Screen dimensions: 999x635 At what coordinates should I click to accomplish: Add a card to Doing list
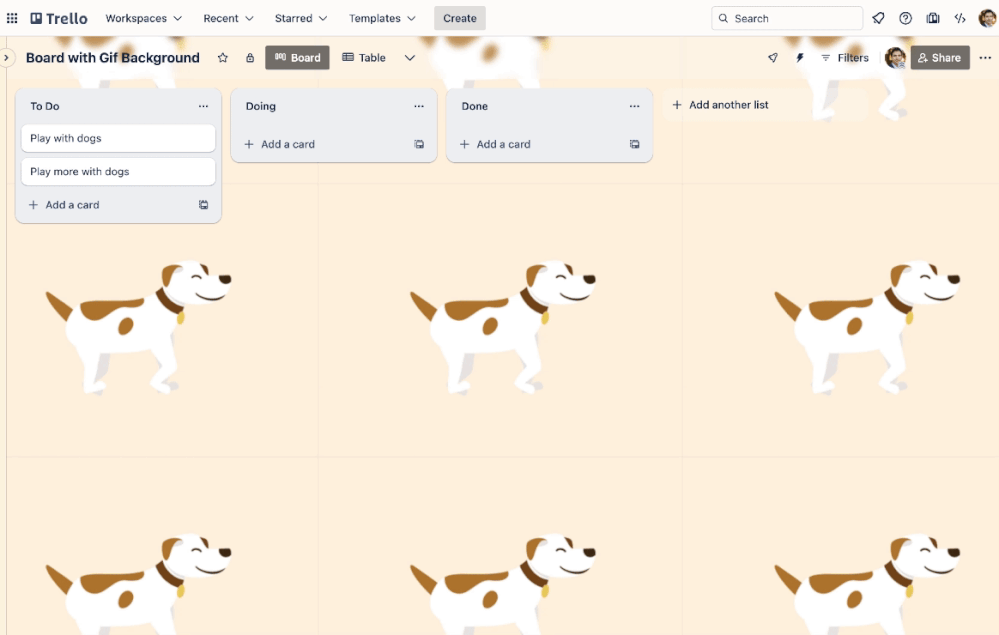[279, 144]
